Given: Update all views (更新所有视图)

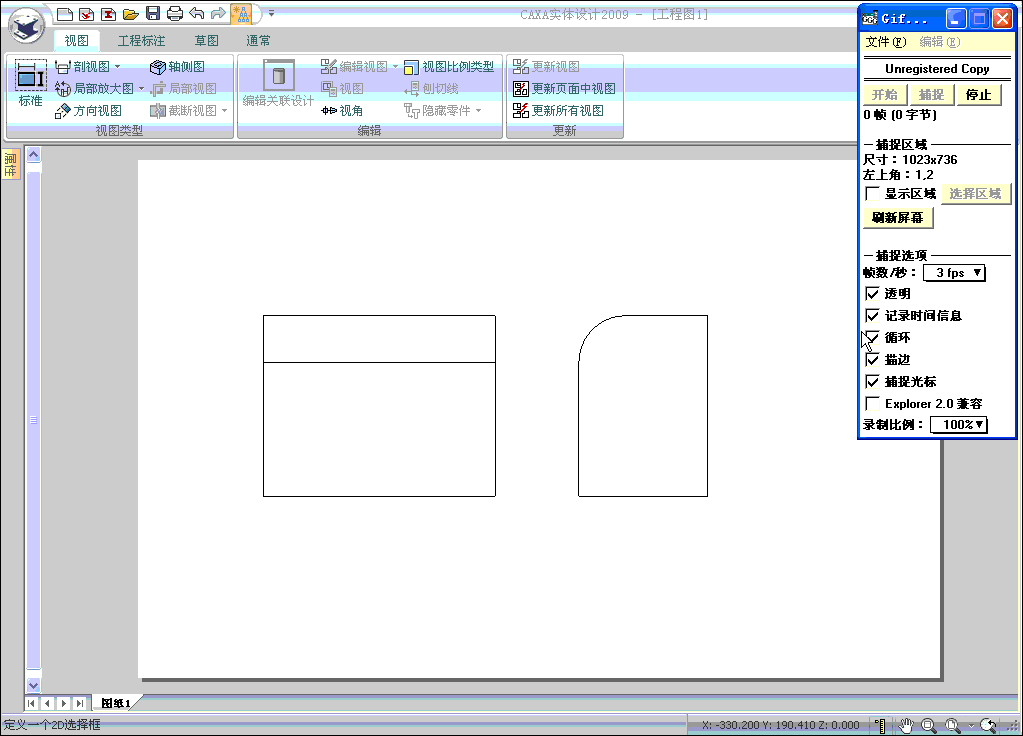Looking at the screenshot, I should coord(558,110).
